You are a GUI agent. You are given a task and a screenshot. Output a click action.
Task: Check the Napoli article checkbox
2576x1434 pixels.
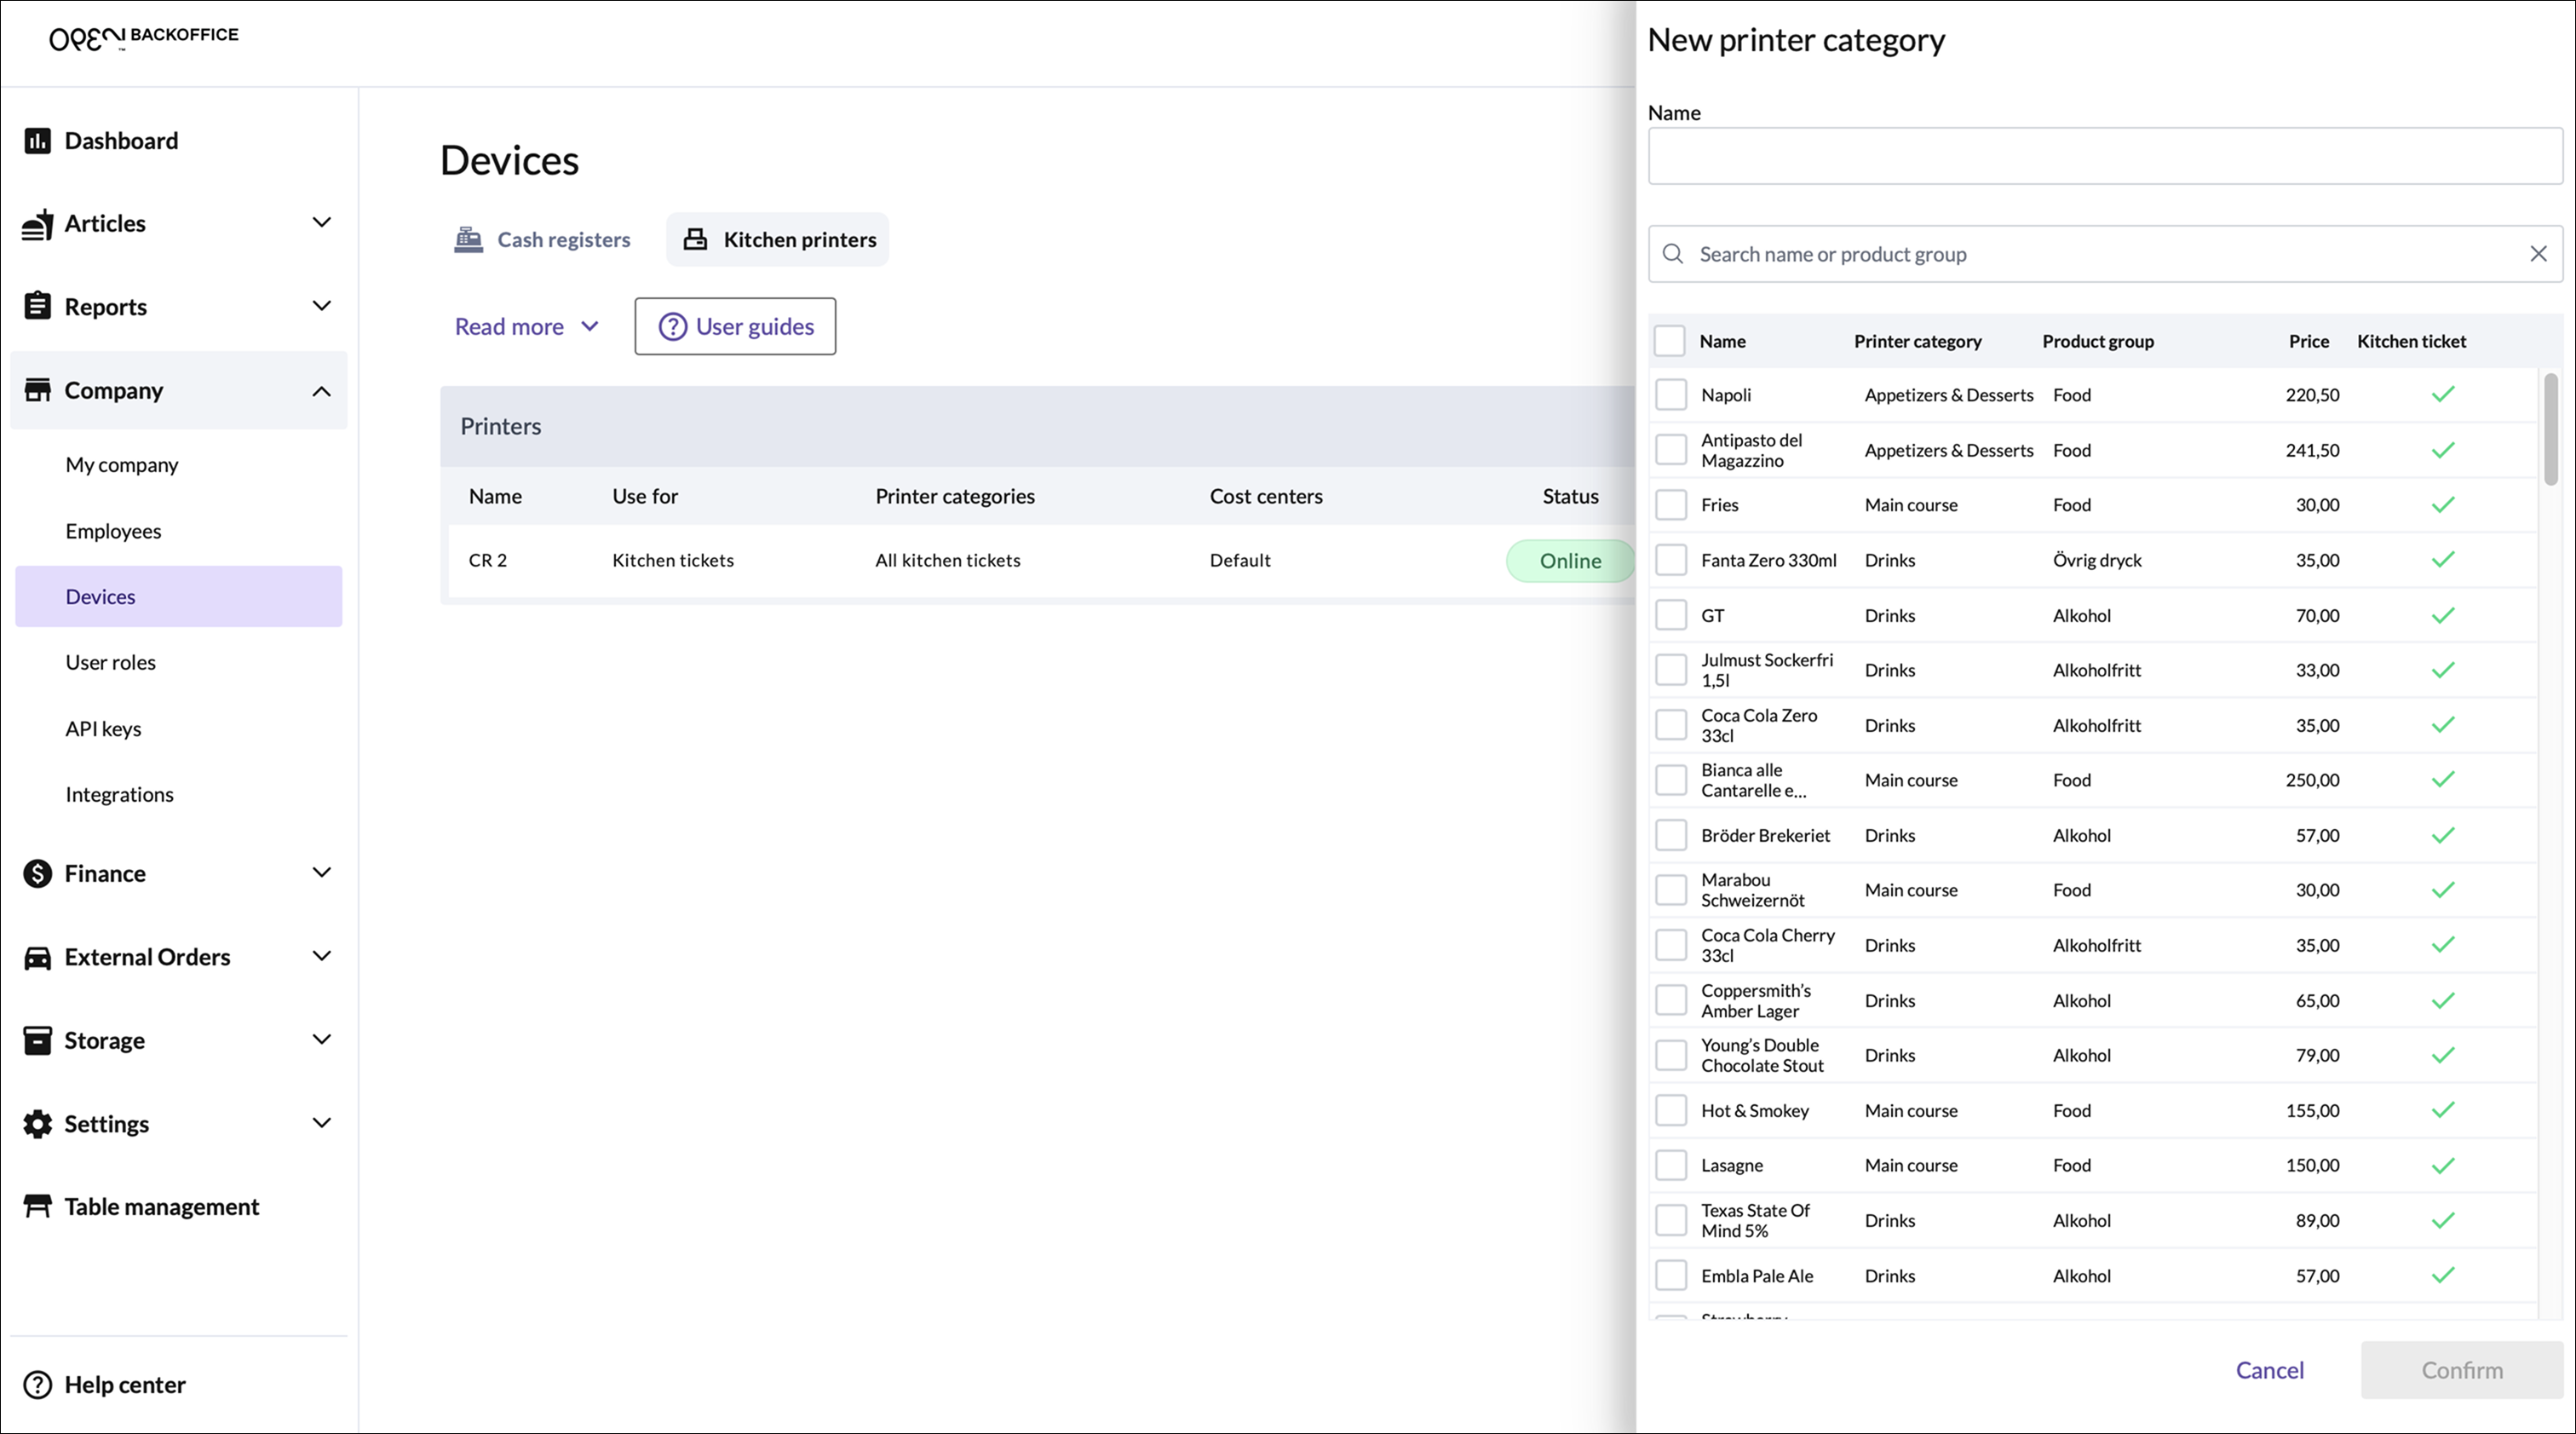(1670, 395)
